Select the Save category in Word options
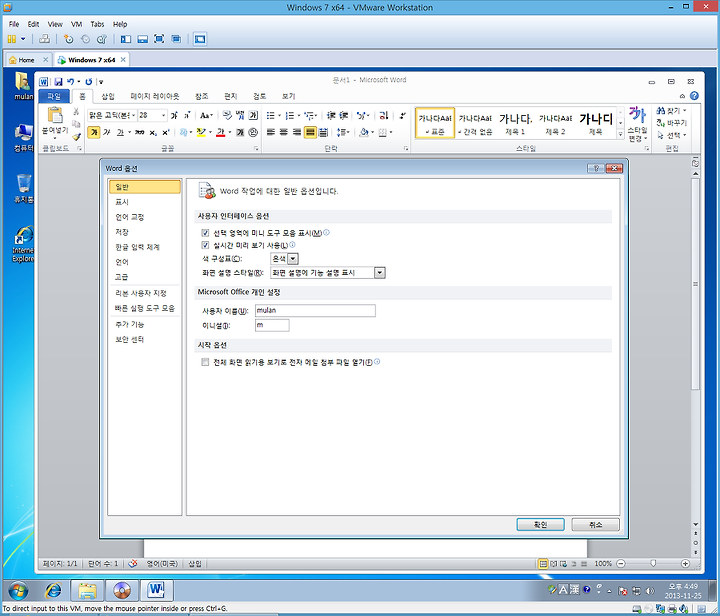The height and width of the screenshot is (616, 720). [x=145, y=232]
